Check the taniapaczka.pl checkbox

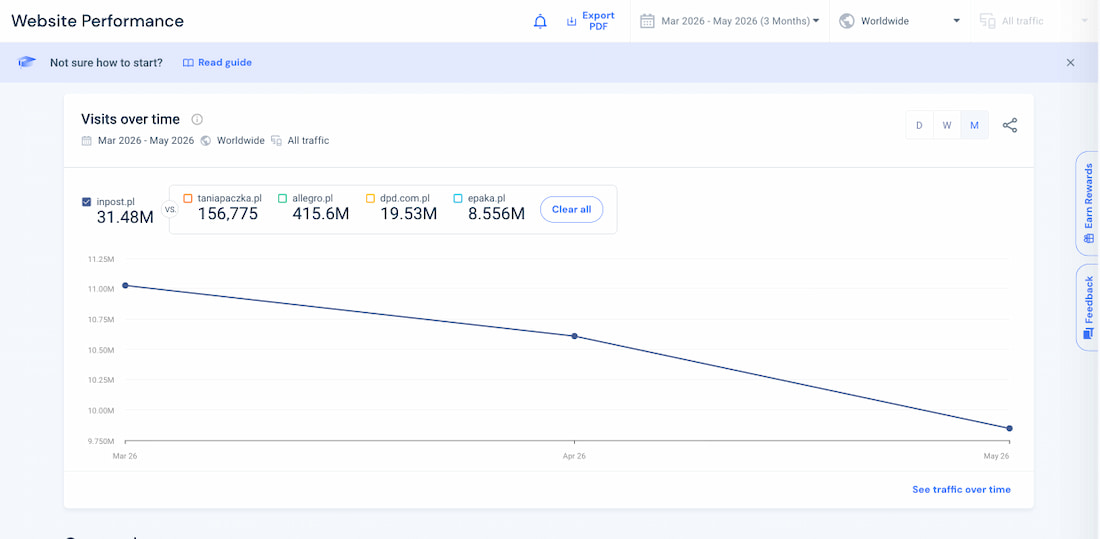(187, 199)
